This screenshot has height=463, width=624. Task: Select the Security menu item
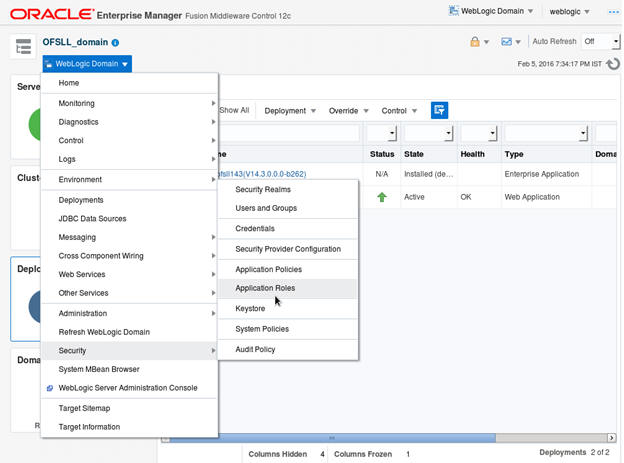point(129,351)
